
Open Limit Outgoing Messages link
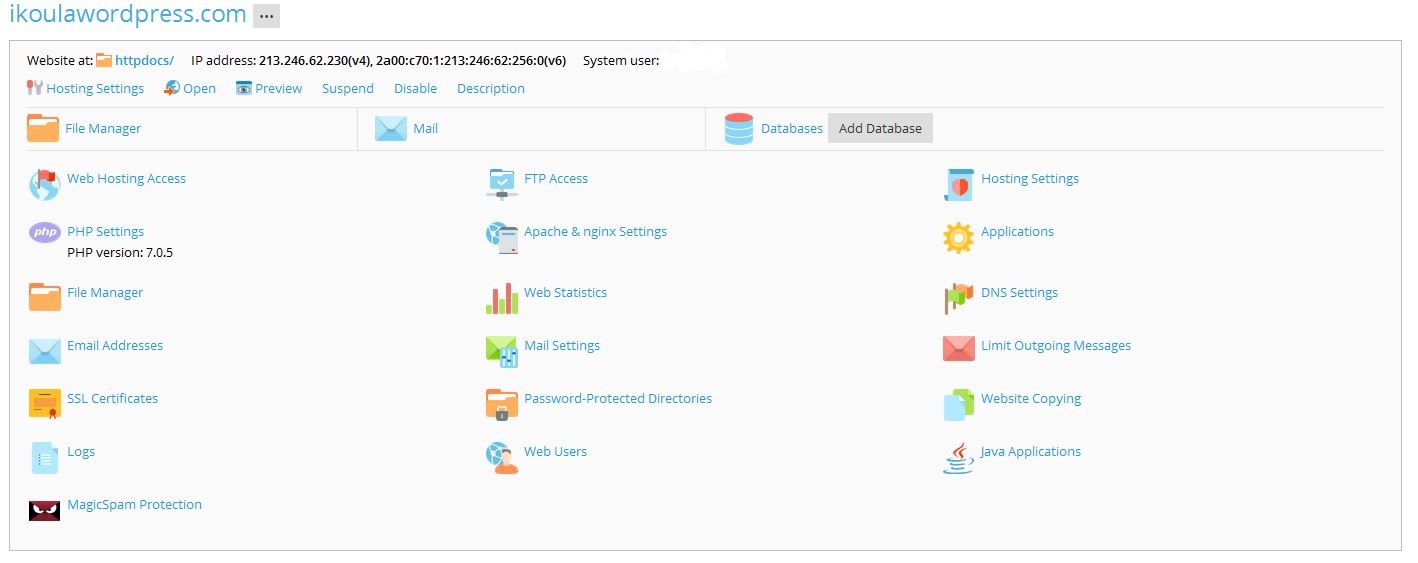click(1056, 345)
